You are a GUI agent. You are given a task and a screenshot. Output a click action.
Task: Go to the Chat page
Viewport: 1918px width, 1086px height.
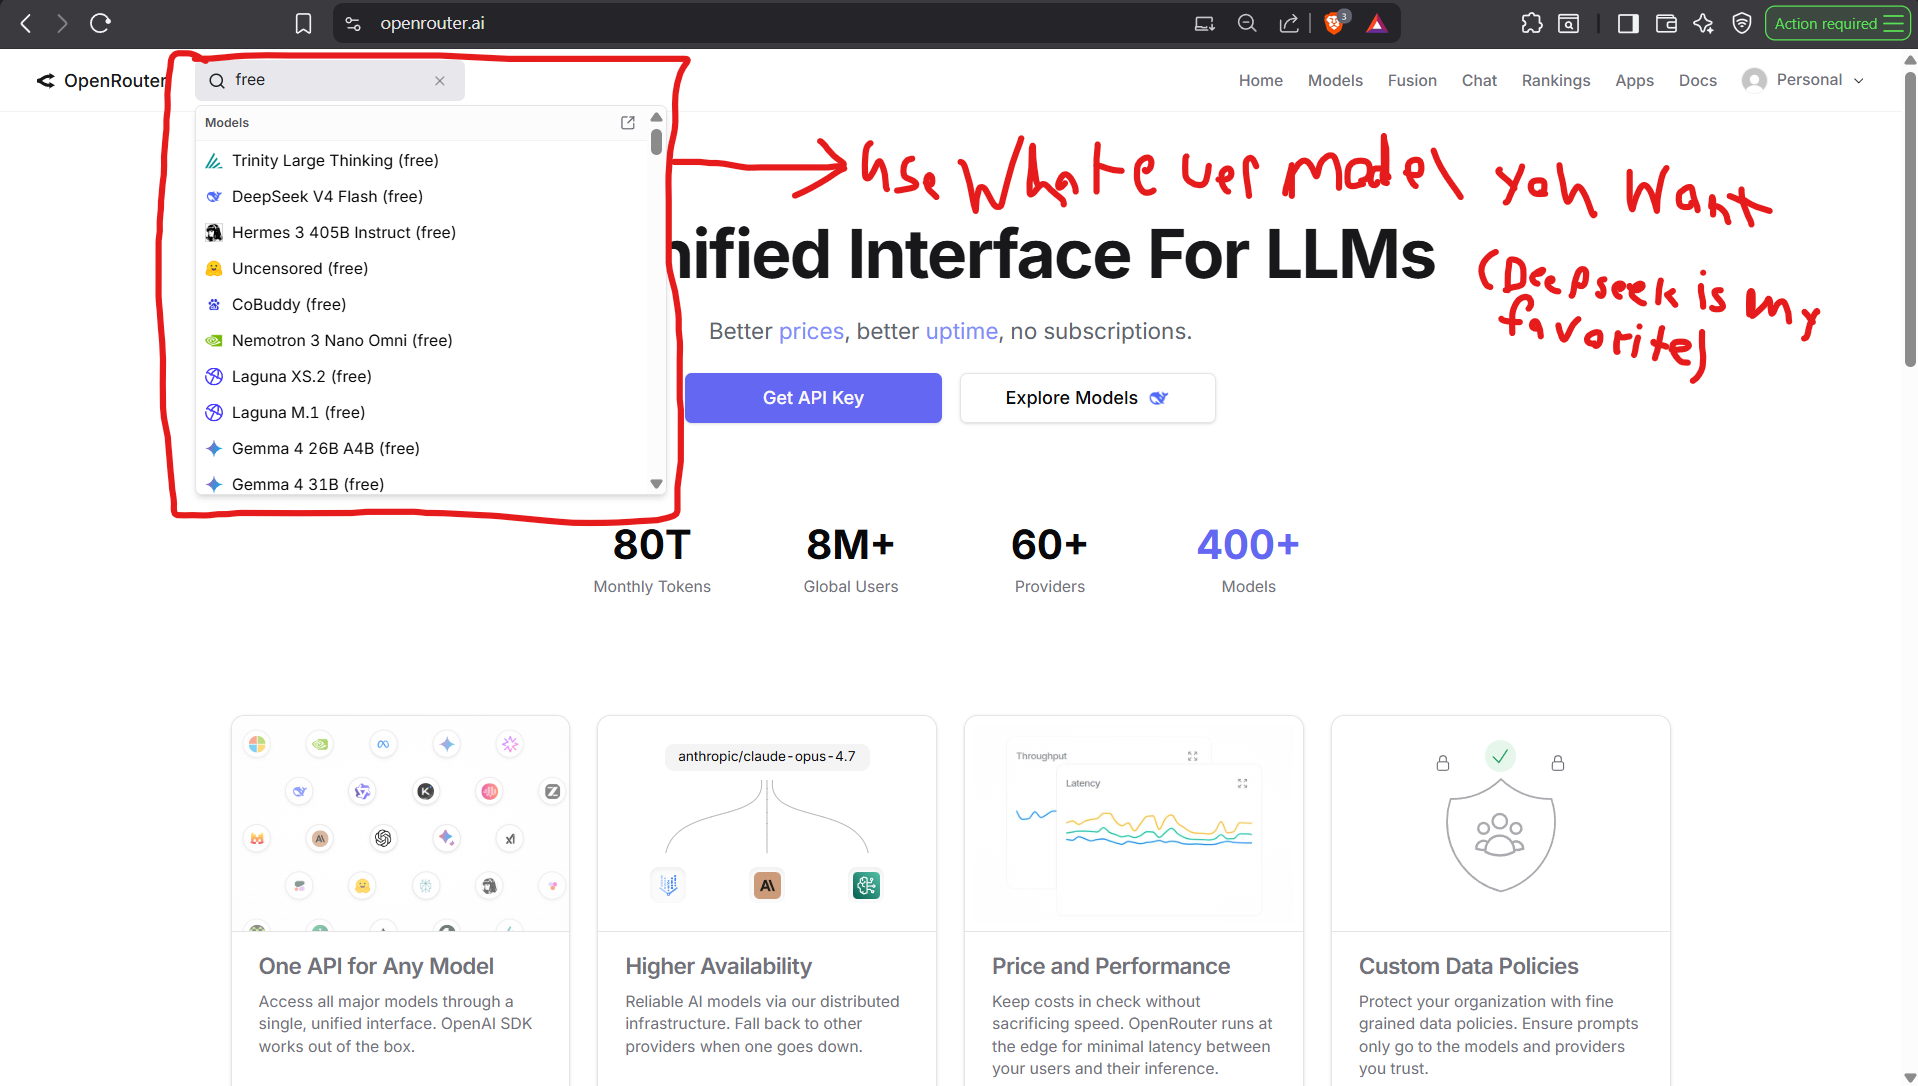click(1479, 80)
